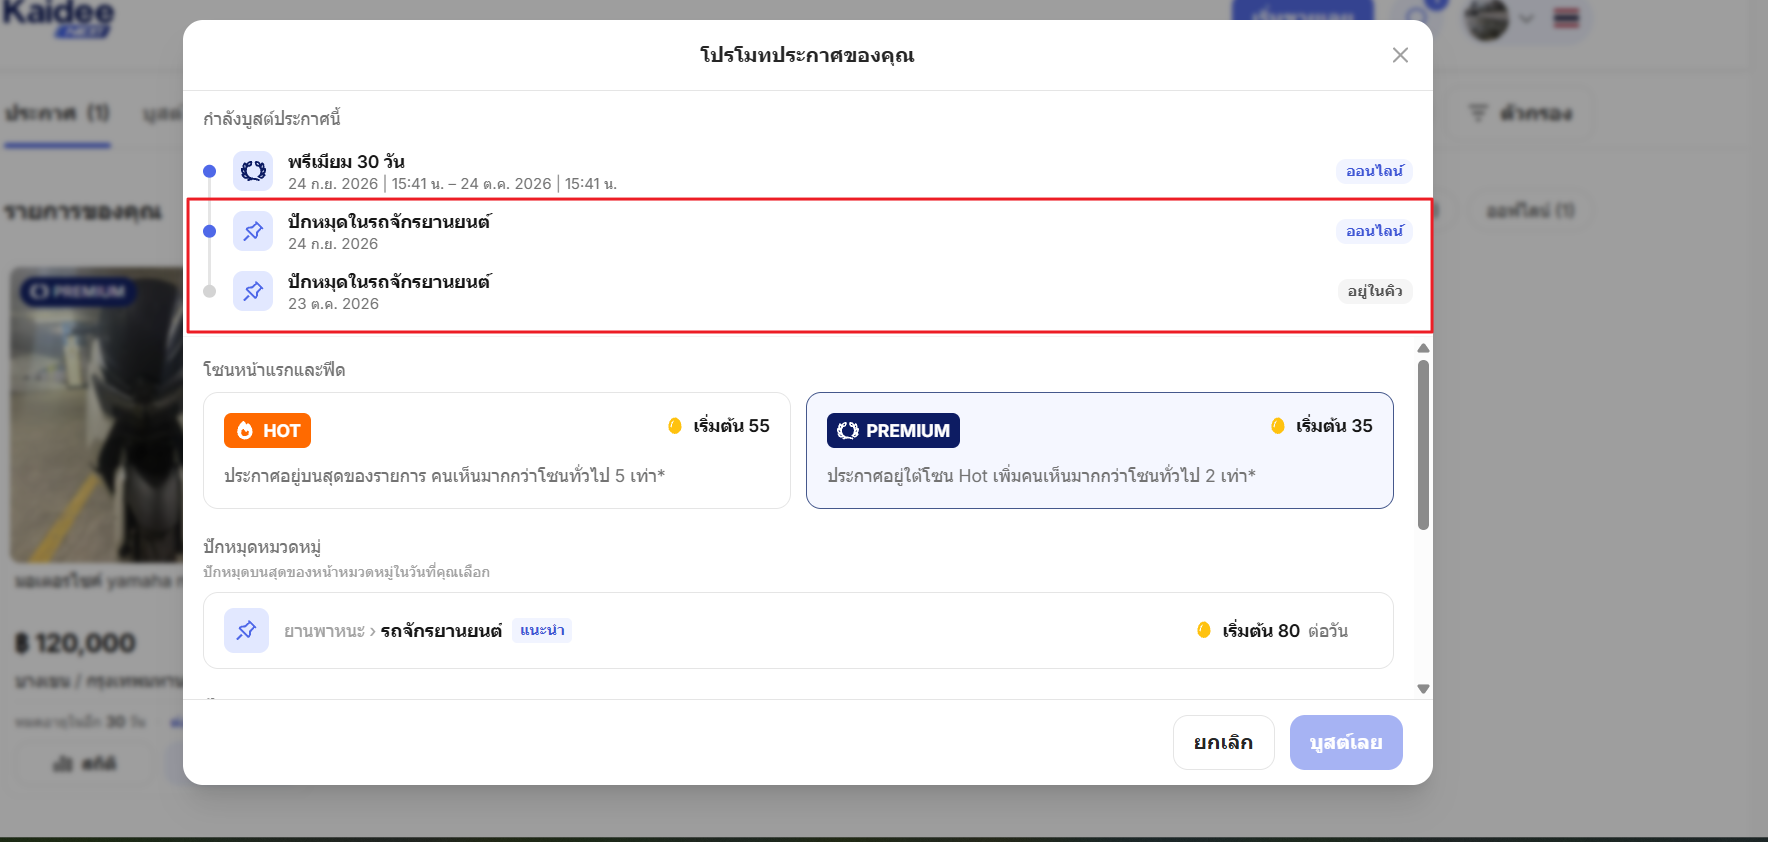The width and height of the screenshot is (1768, 842).
Task: Close the promote dialog with X icon
Action: 1400,55
